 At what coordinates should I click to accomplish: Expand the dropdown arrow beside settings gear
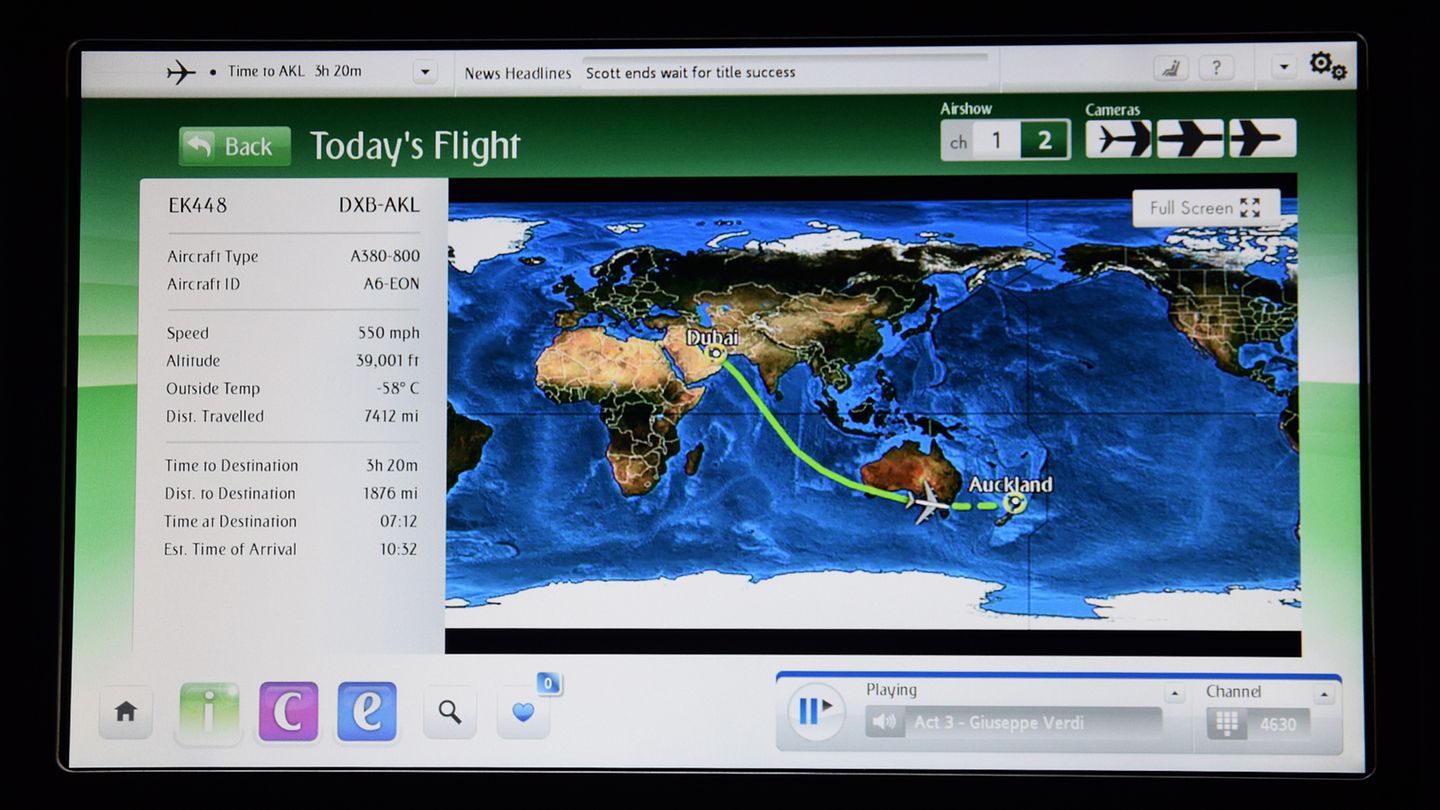click(x=1284, y=68)
